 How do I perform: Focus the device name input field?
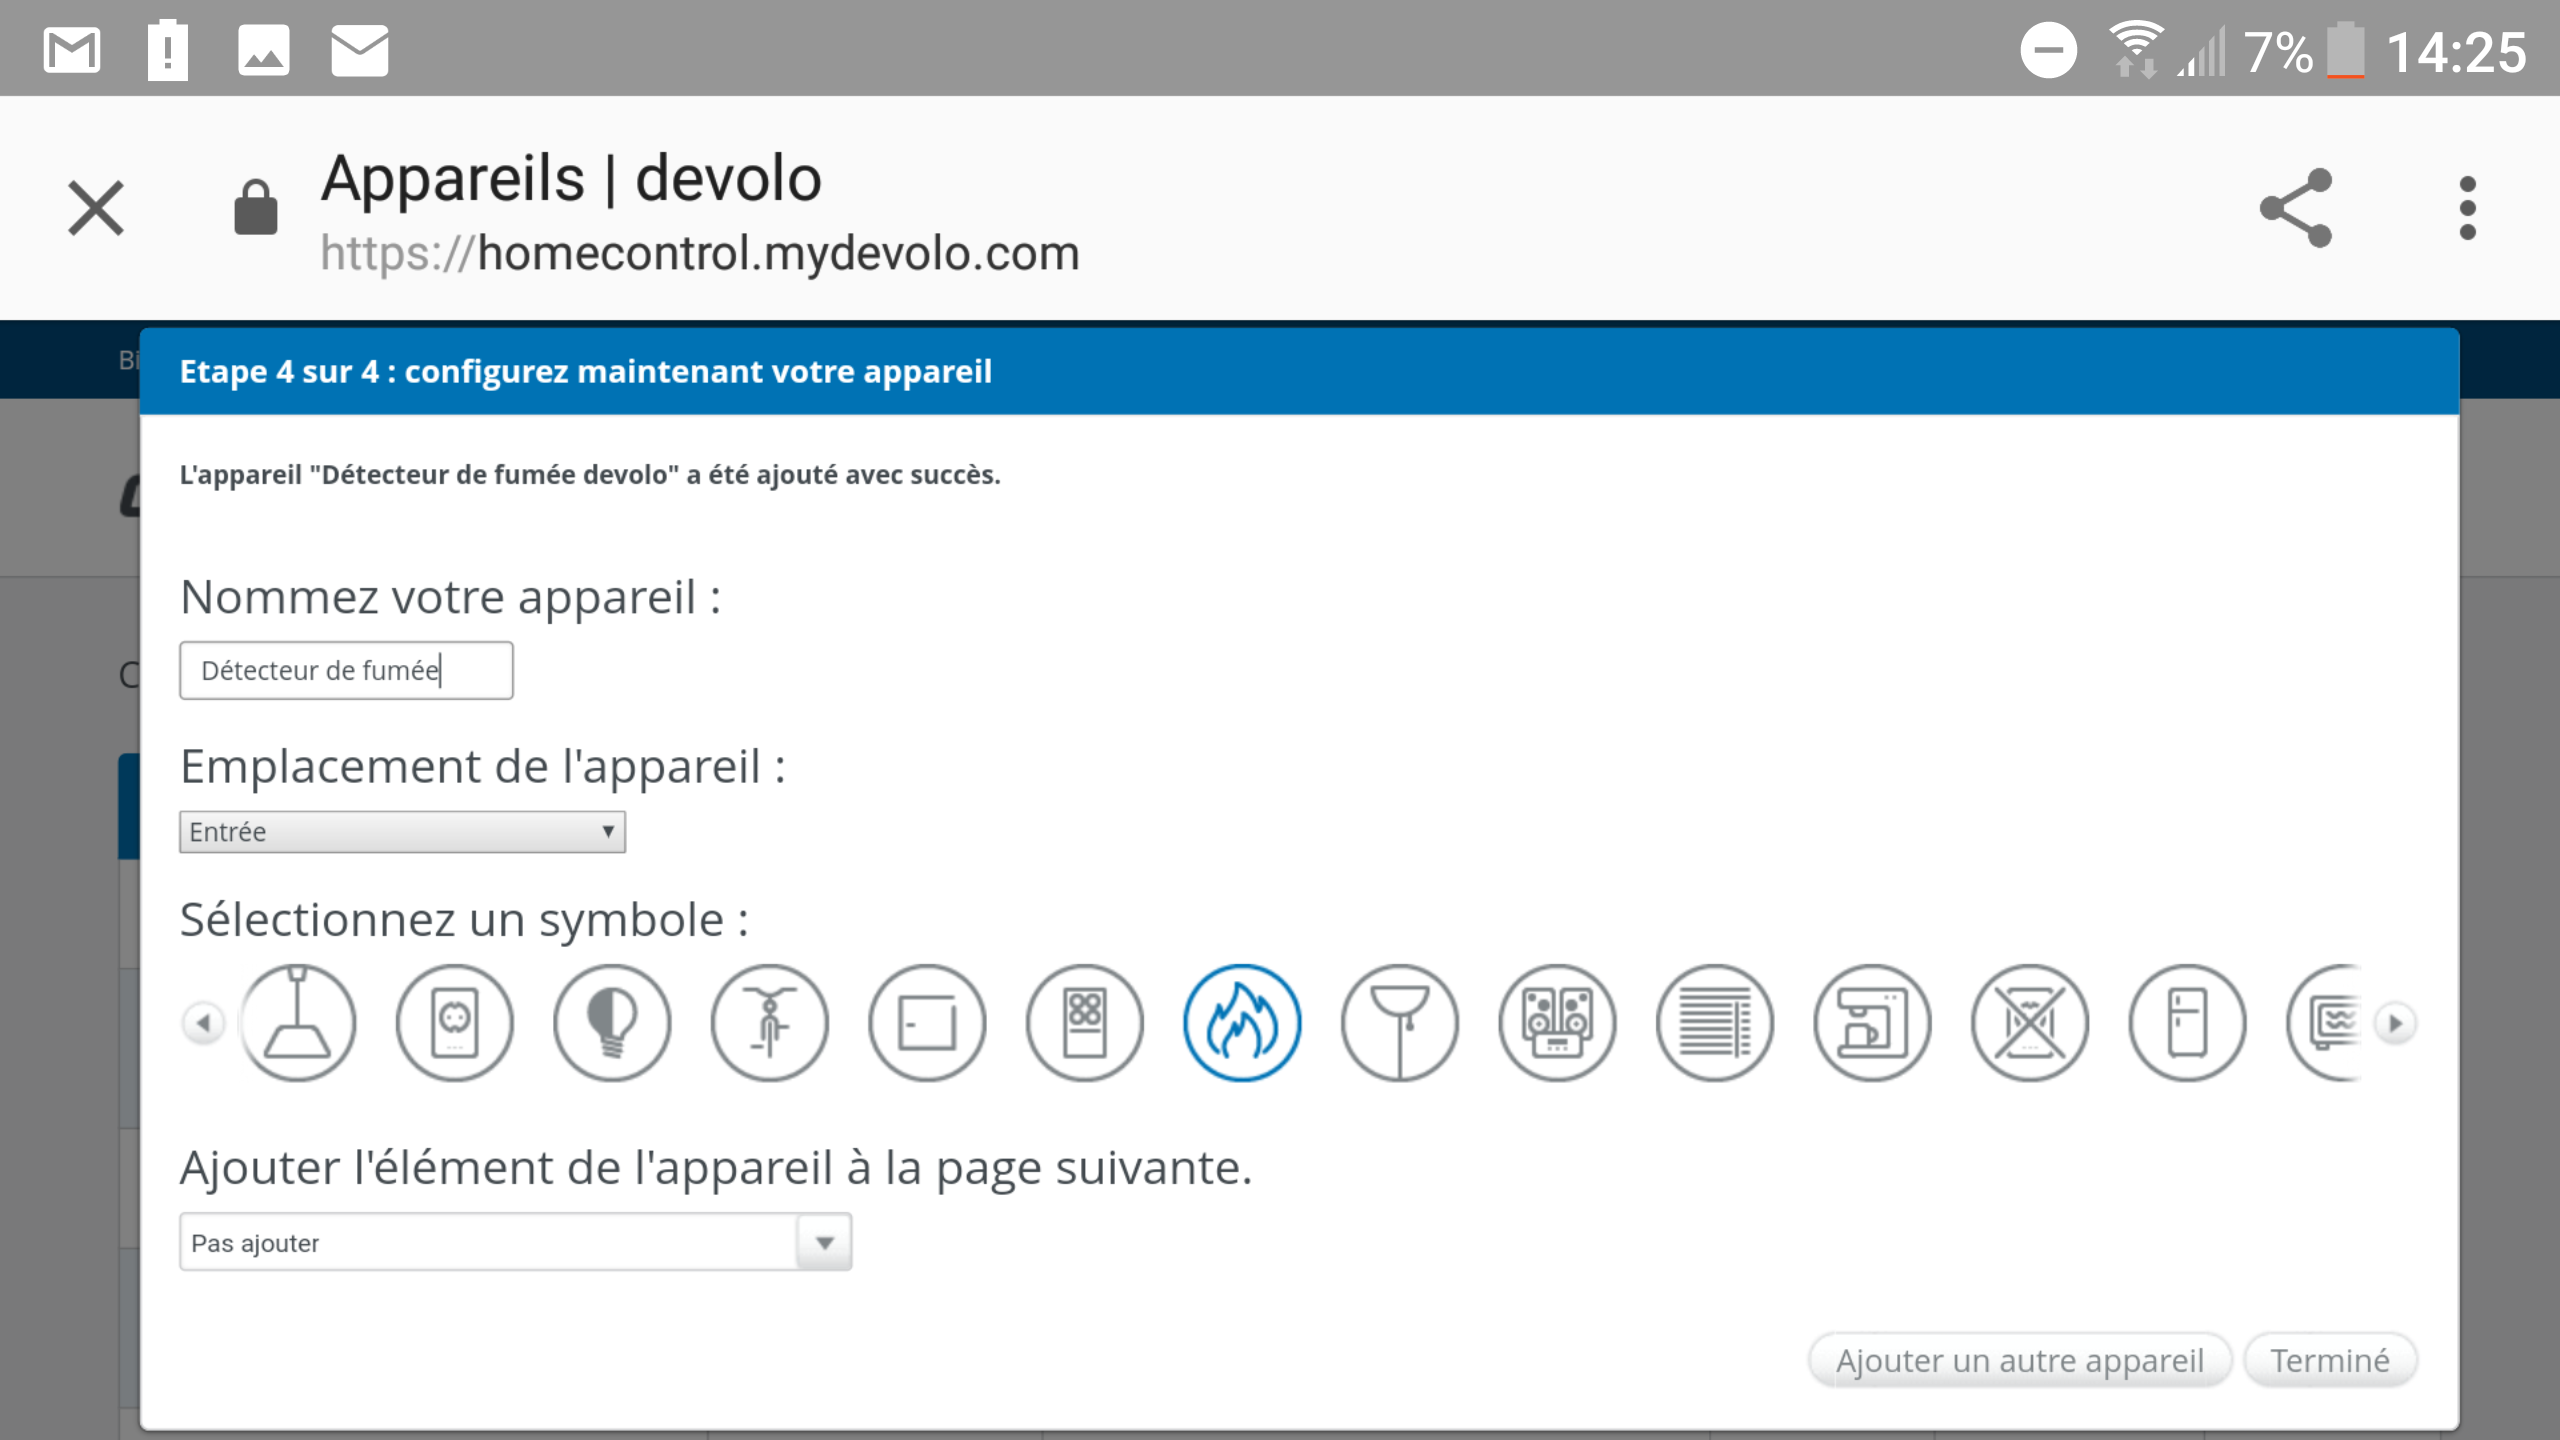(x=346, y=670)
